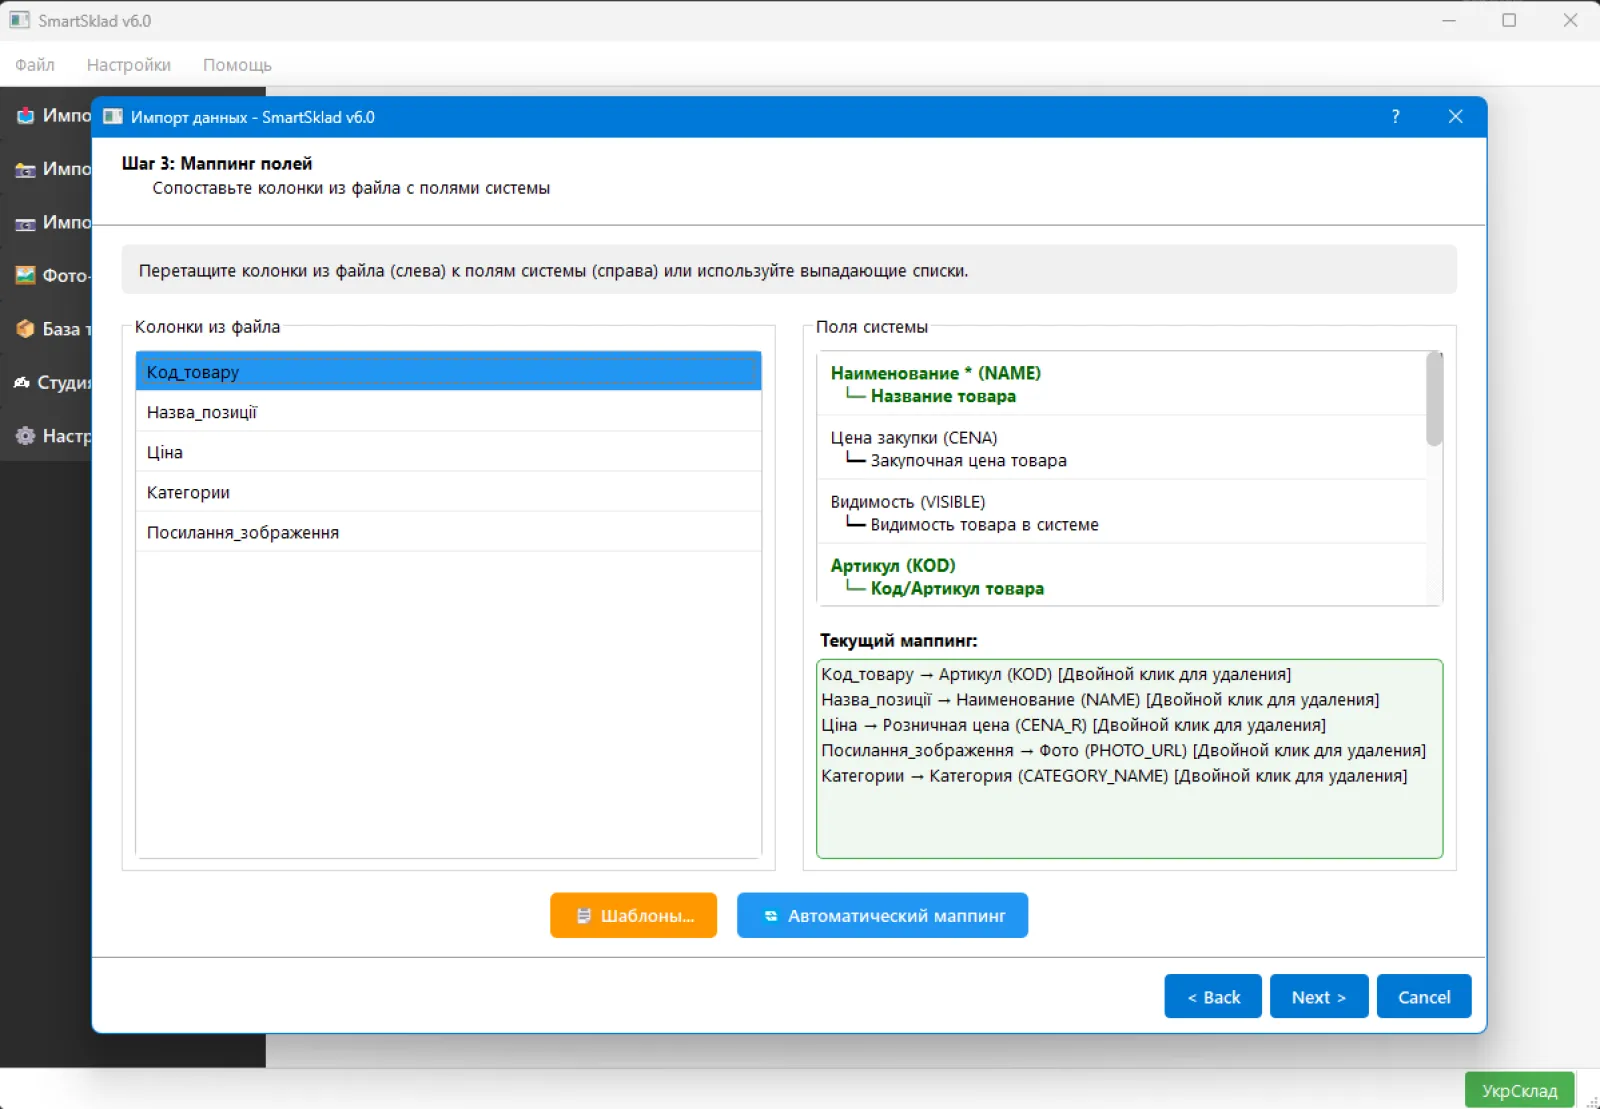Screen dimensions: 1600x1109
Task: Click the first Импо sidebar icon
Action: (25, 116)
